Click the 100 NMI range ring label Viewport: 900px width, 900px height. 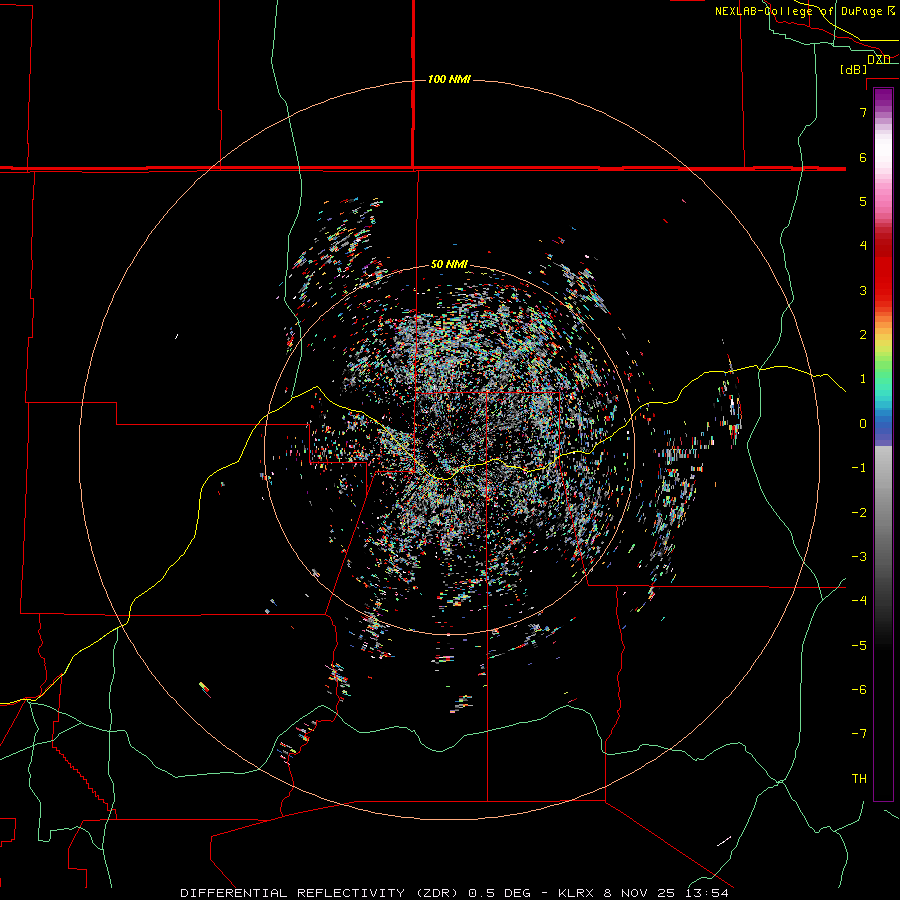pyautogui.click(x=449, y=79)
